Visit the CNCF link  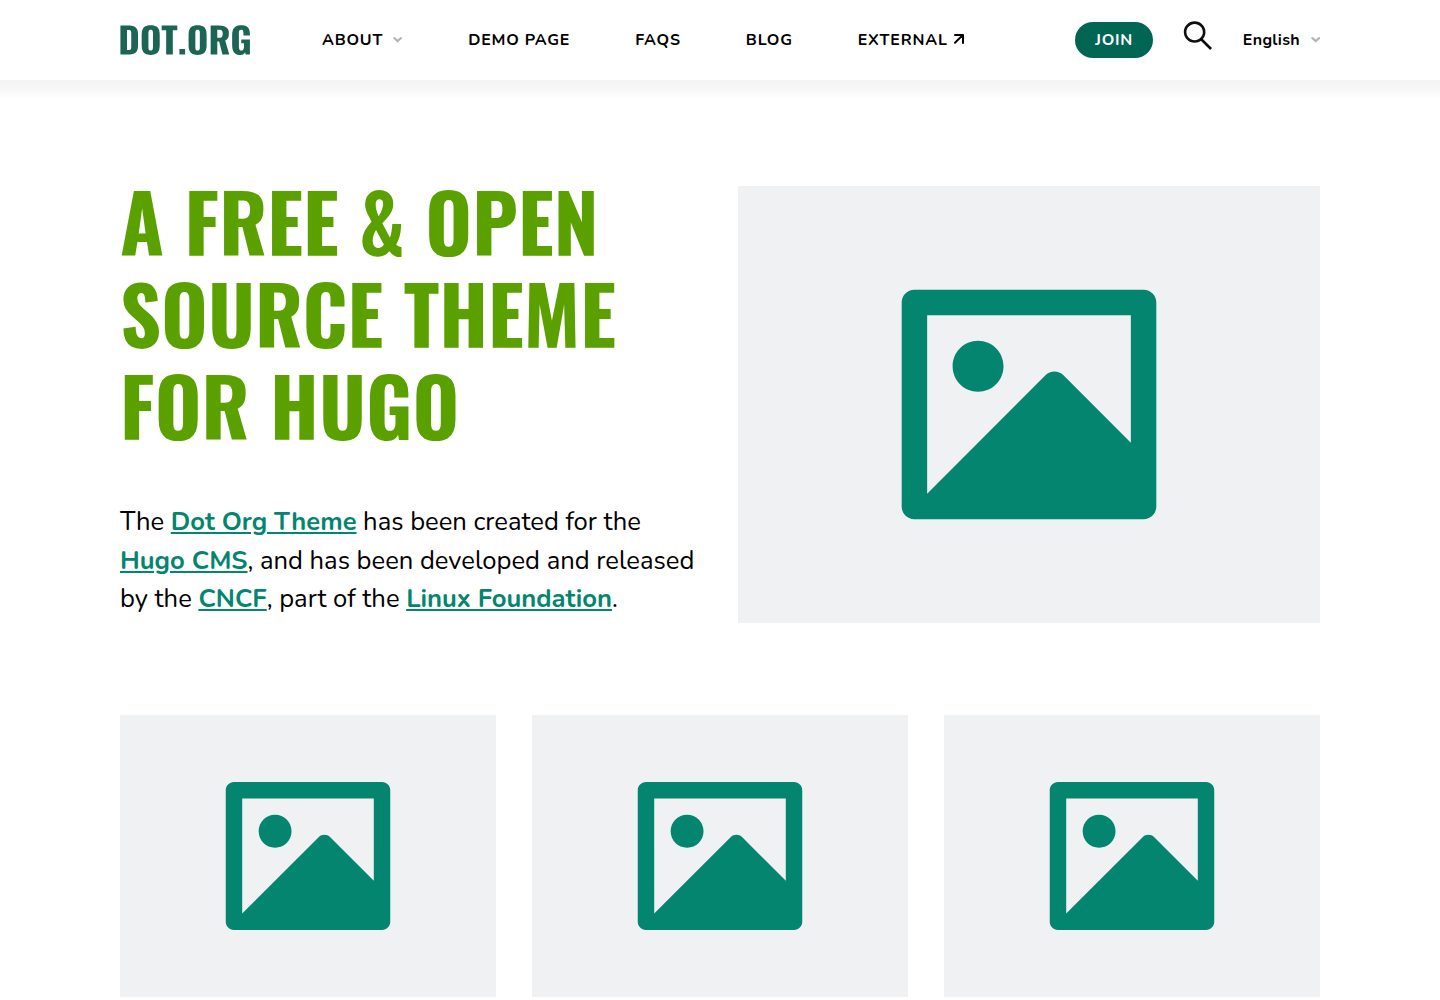pyautogui.click(x=233, y=598)
